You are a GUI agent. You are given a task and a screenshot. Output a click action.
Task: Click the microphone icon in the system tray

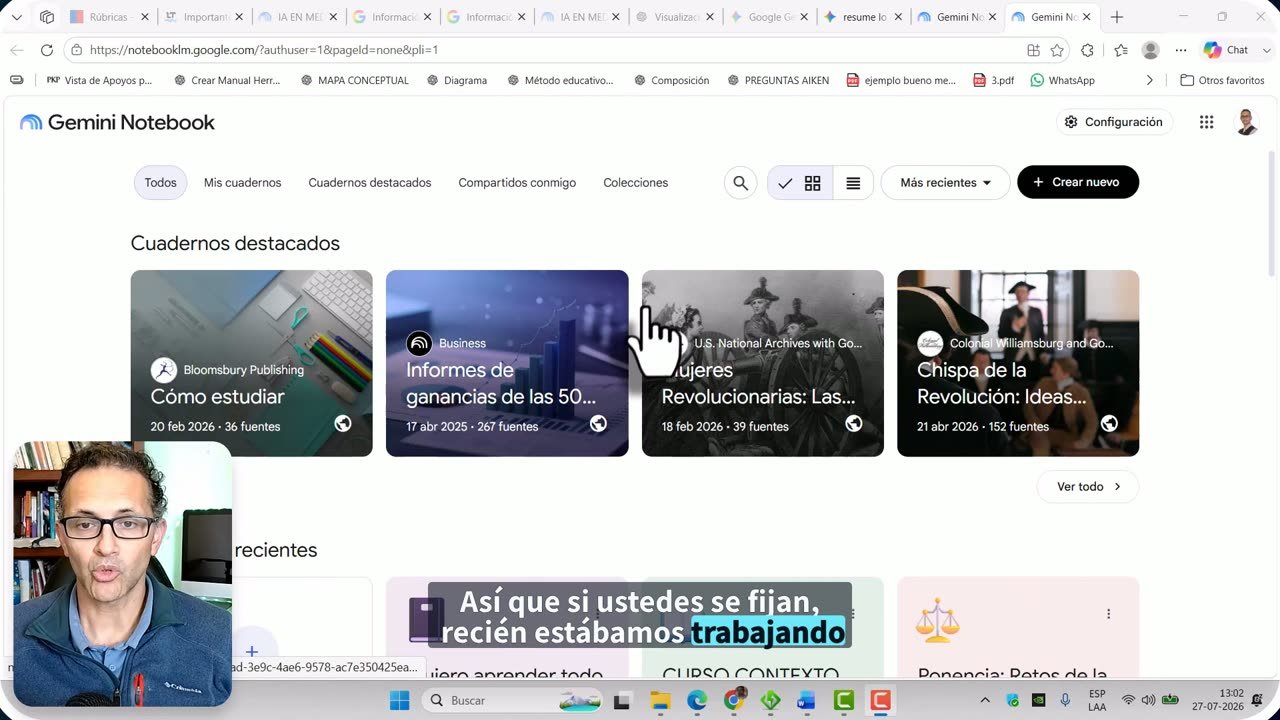(1066, 701)
